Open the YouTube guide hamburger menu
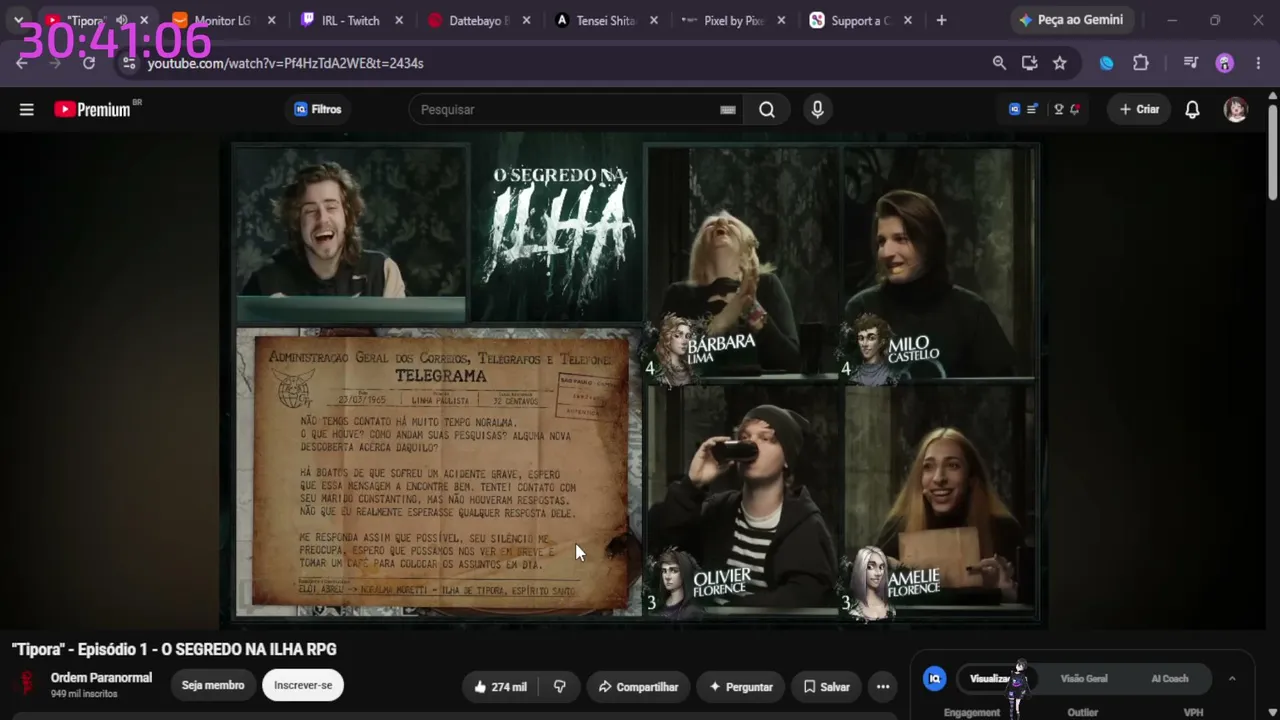Viewport: 1280px width, 720px height. (27, 110)
